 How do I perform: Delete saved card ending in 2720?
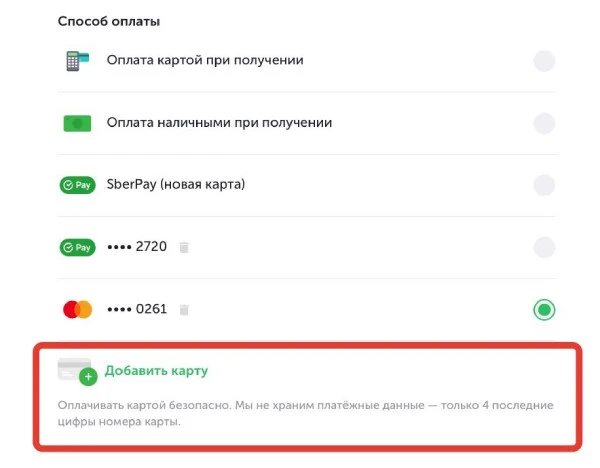click(x=184, y=248)
